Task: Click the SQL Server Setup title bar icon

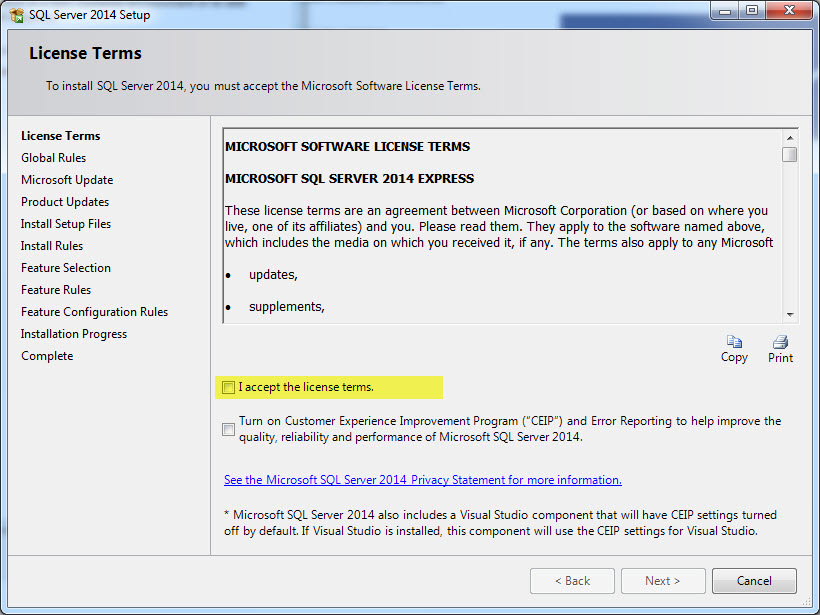Action: (x=16, y=15)
